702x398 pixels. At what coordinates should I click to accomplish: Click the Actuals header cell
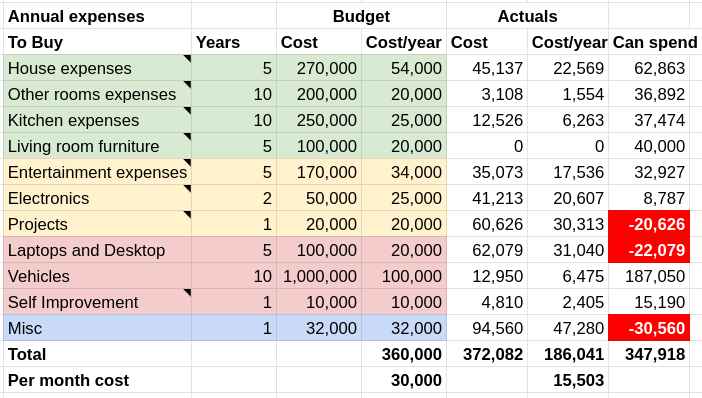tap(527, 16)
